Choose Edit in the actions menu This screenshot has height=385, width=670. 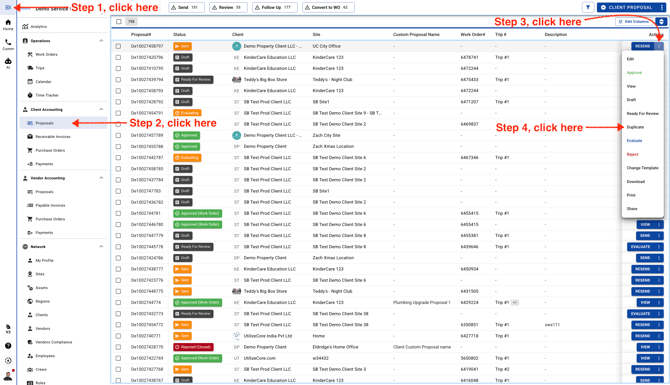(x=630, y=59)
